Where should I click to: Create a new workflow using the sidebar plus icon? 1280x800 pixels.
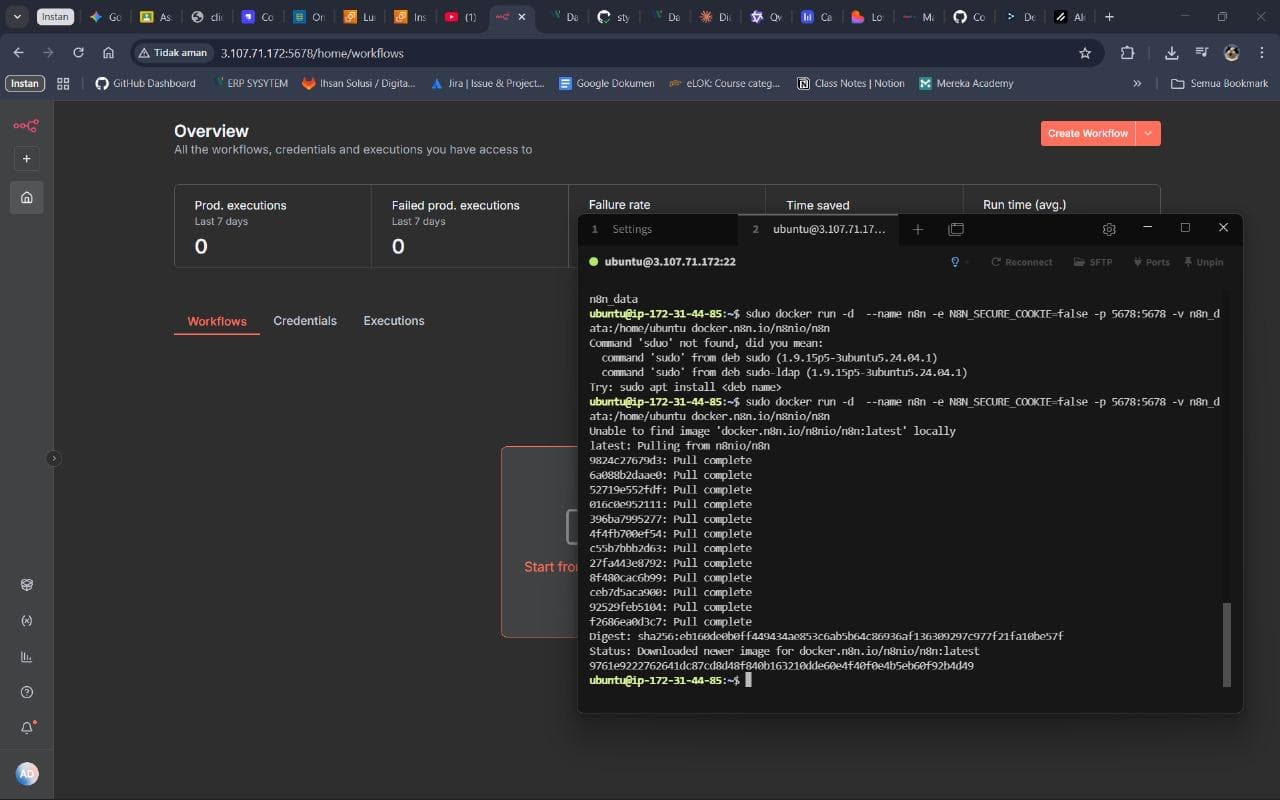click(26, 158)
